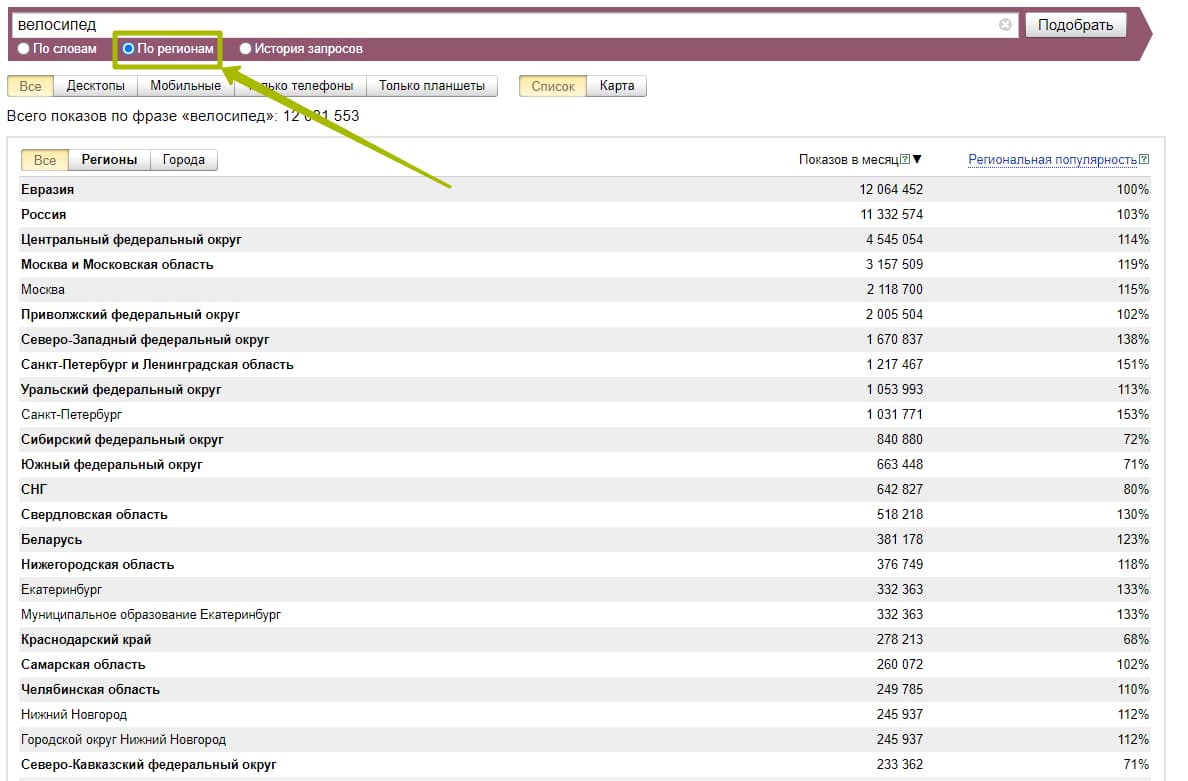This screenshot has width=1188, height=781.
Task: Switch to the Десктопы device tab
Action: click(95, 86)
